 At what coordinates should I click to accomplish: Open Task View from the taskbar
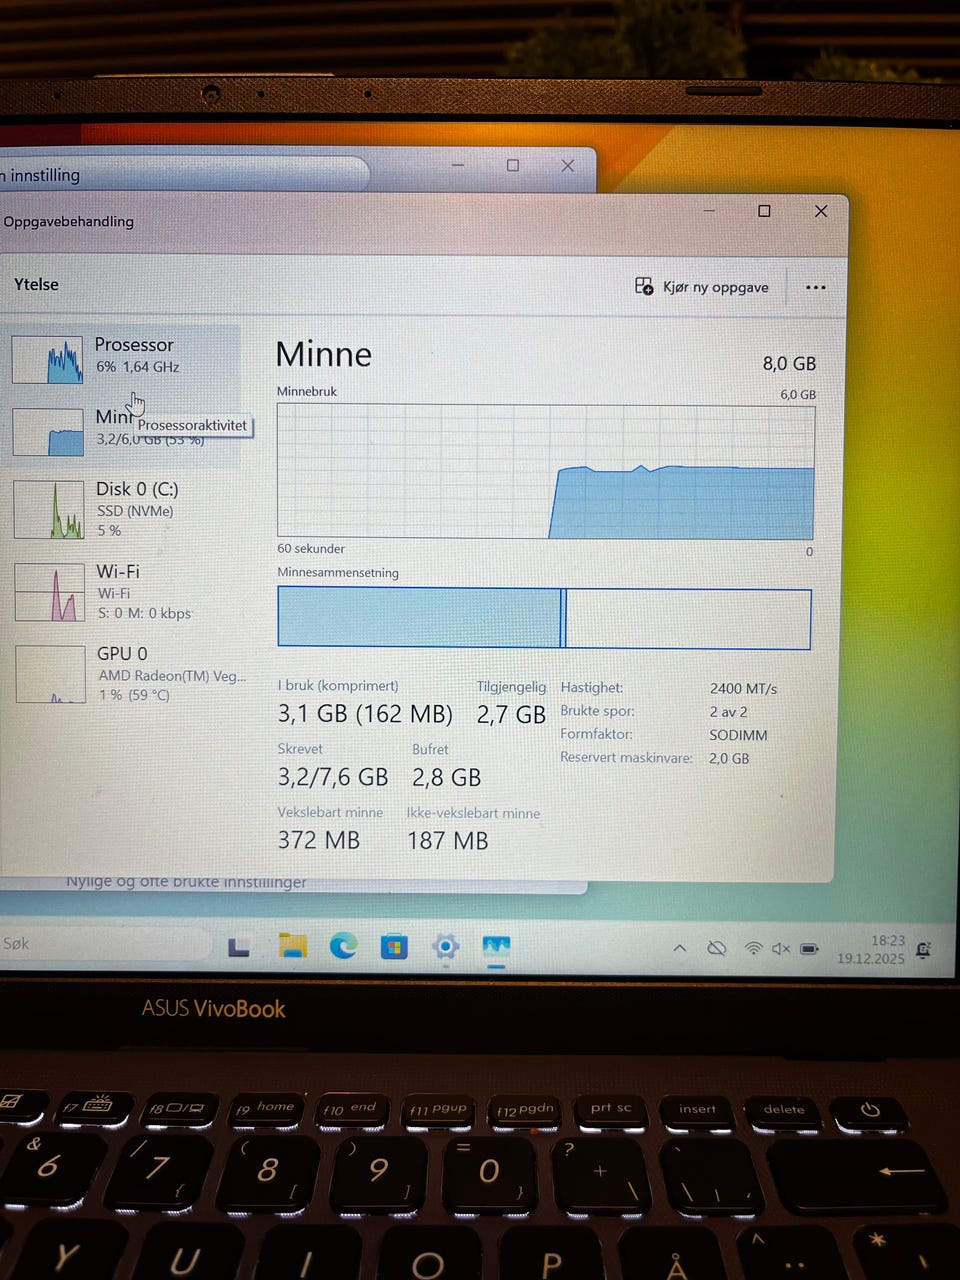tap(238, 946)
